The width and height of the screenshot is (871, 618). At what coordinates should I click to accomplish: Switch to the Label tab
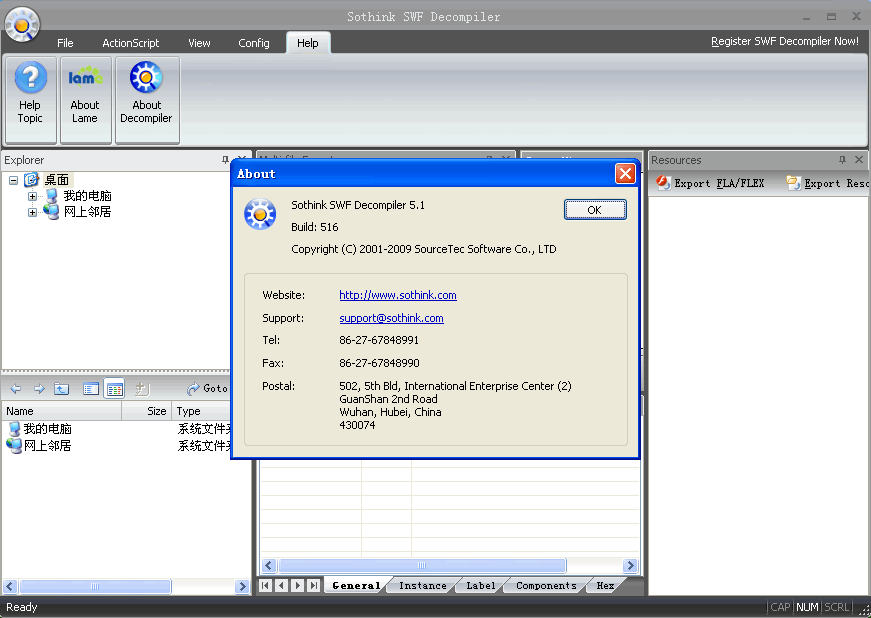pyautogui.click(x=480, y=585)
